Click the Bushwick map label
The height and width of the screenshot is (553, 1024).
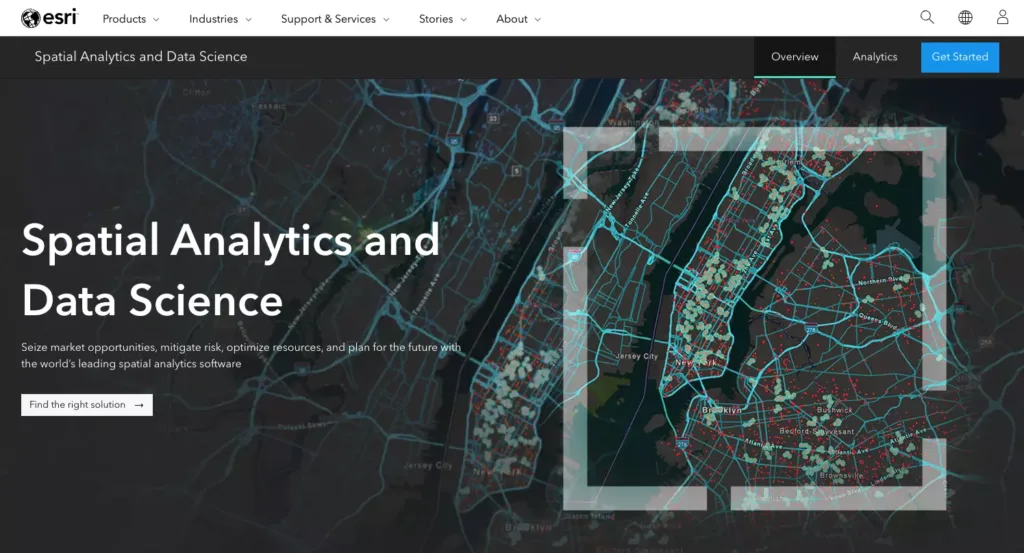point(834,410)
